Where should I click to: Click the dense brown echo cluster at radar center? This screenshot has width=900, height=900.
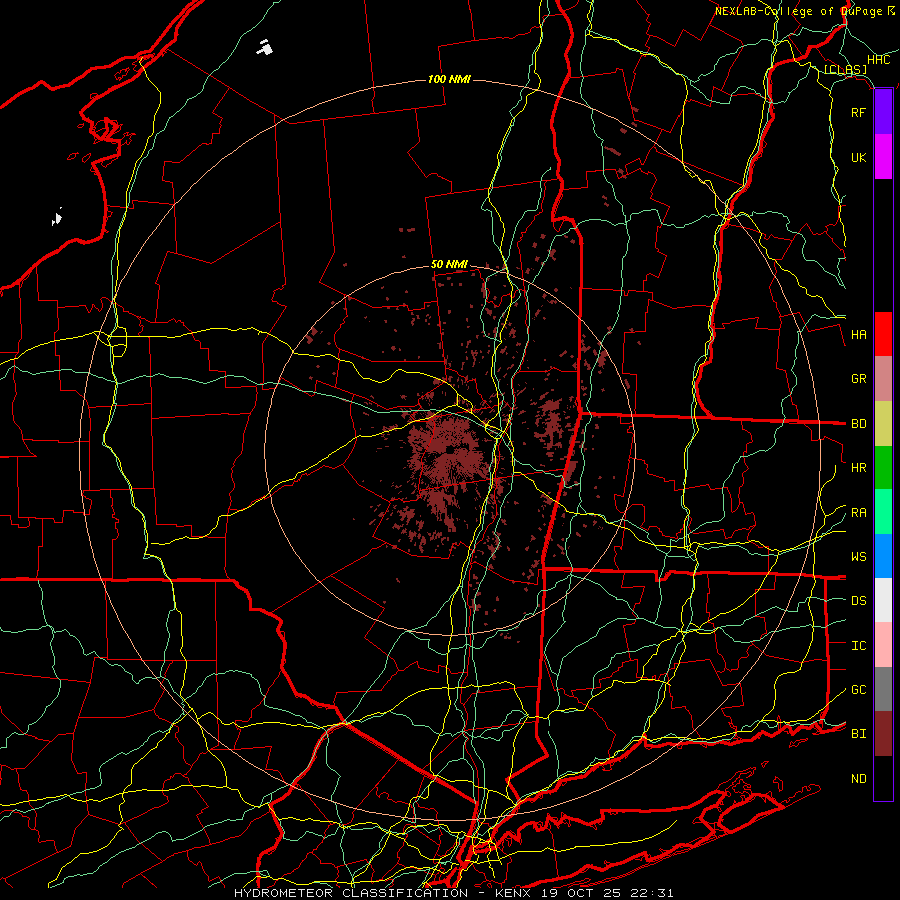[x=451, y=453]
